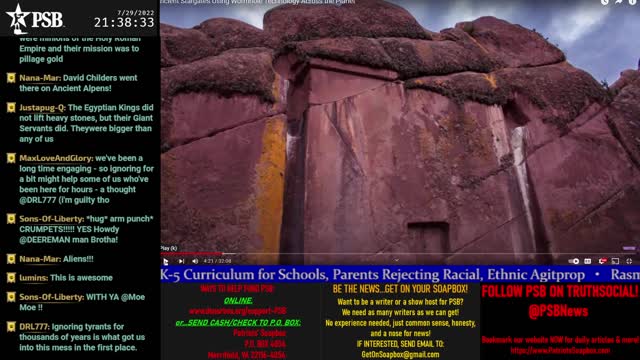Open the support-PSB online donation link
640x360 pixels.
click(238, 311)
